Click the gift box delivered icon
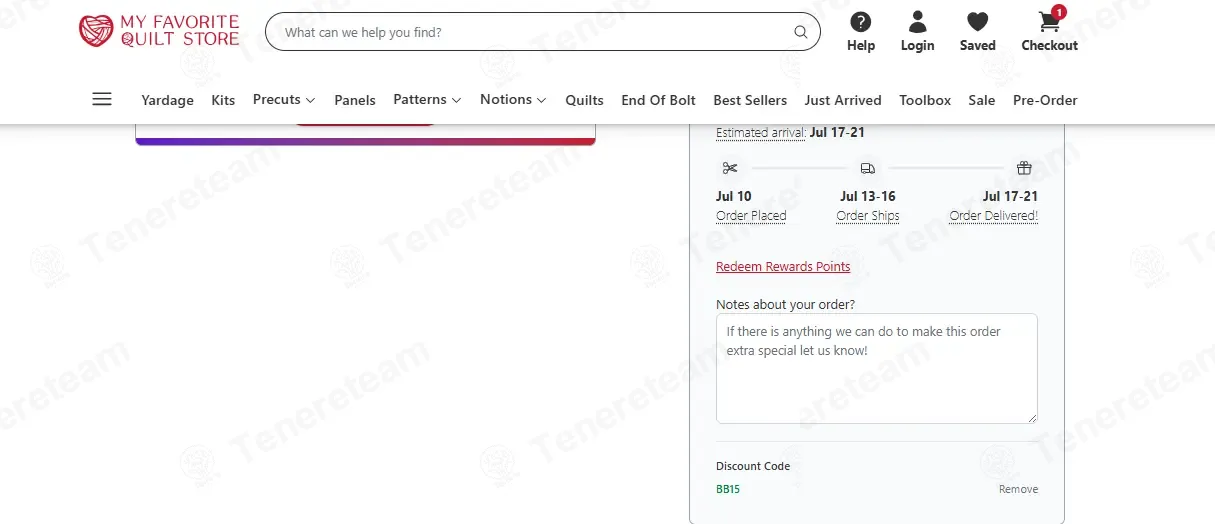The image size is (1215, 524). 1024,168
